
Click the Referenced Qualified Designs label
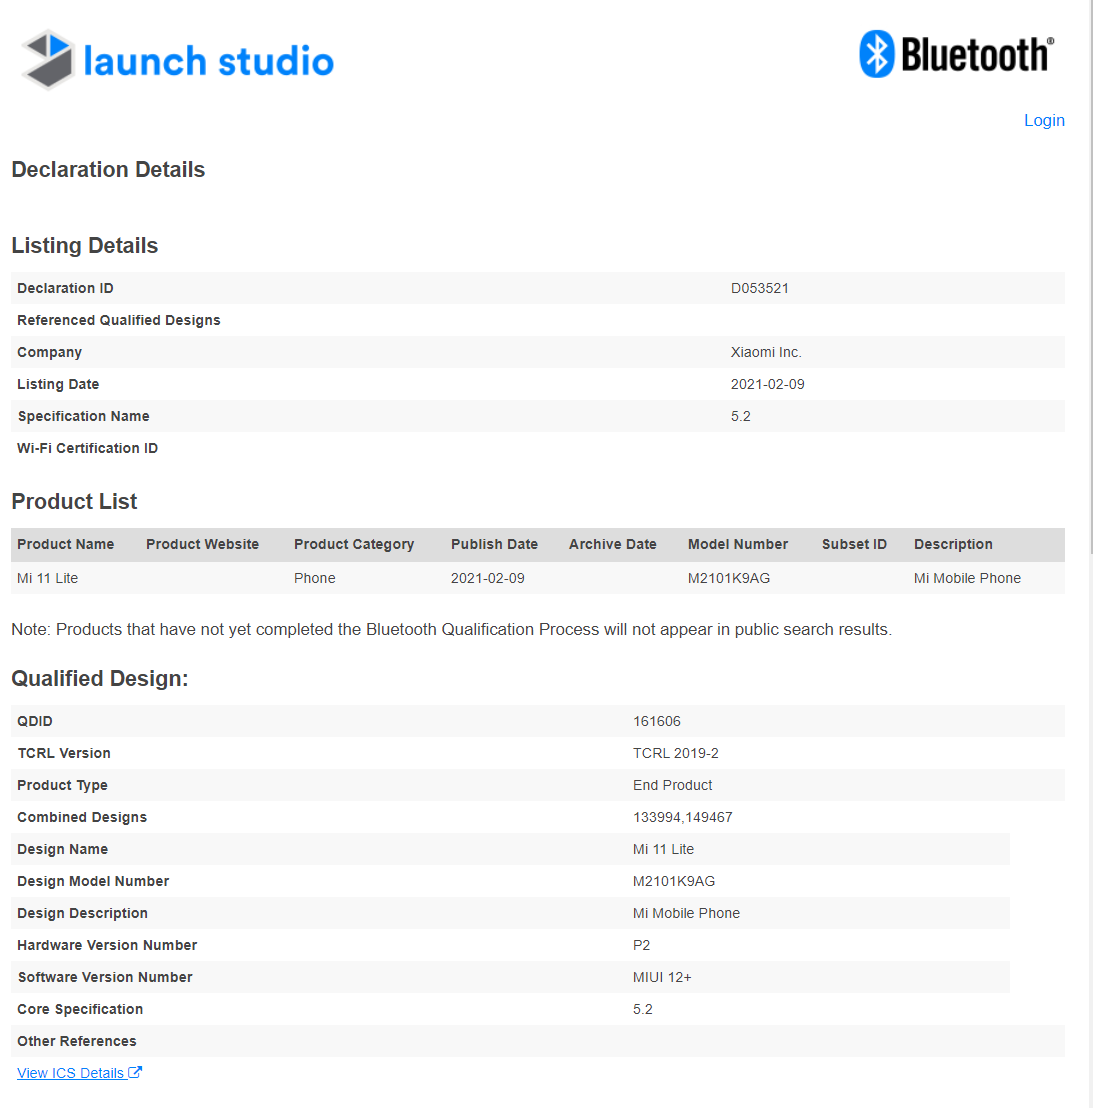(x=119, y=320)
